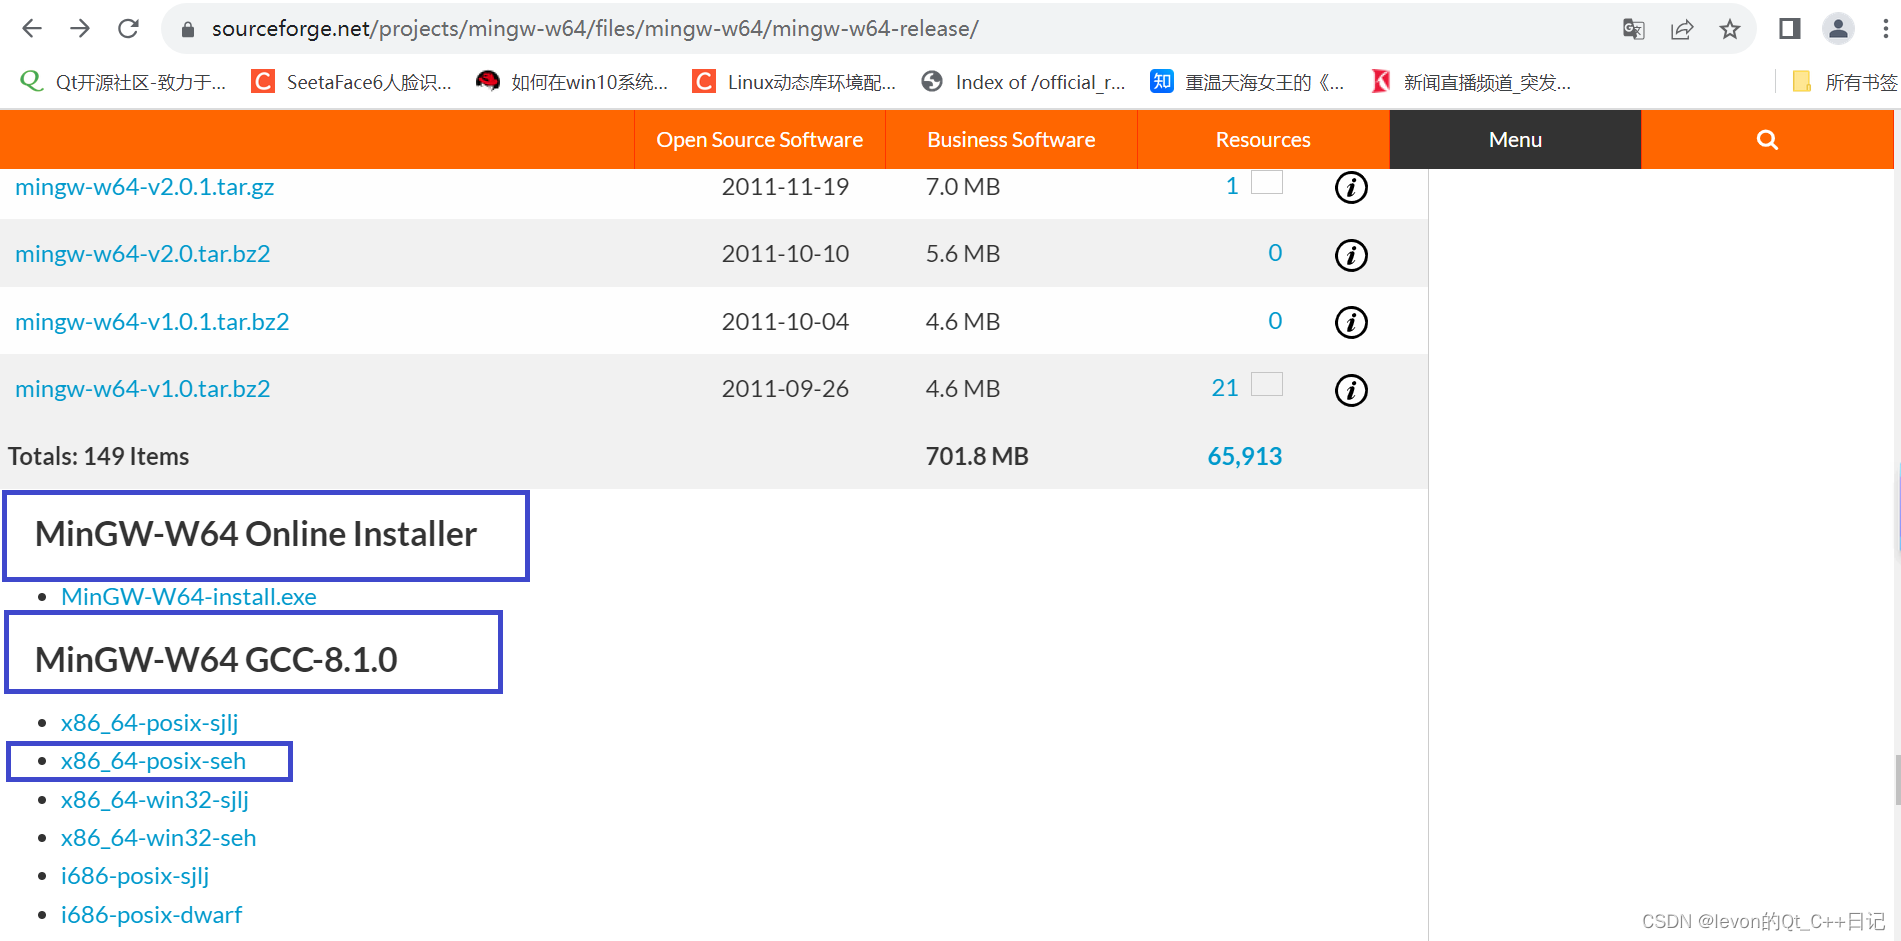Open Chrome profile avatar
The width and height of the screenshot is (1901, 941).
coord(1838,29)
